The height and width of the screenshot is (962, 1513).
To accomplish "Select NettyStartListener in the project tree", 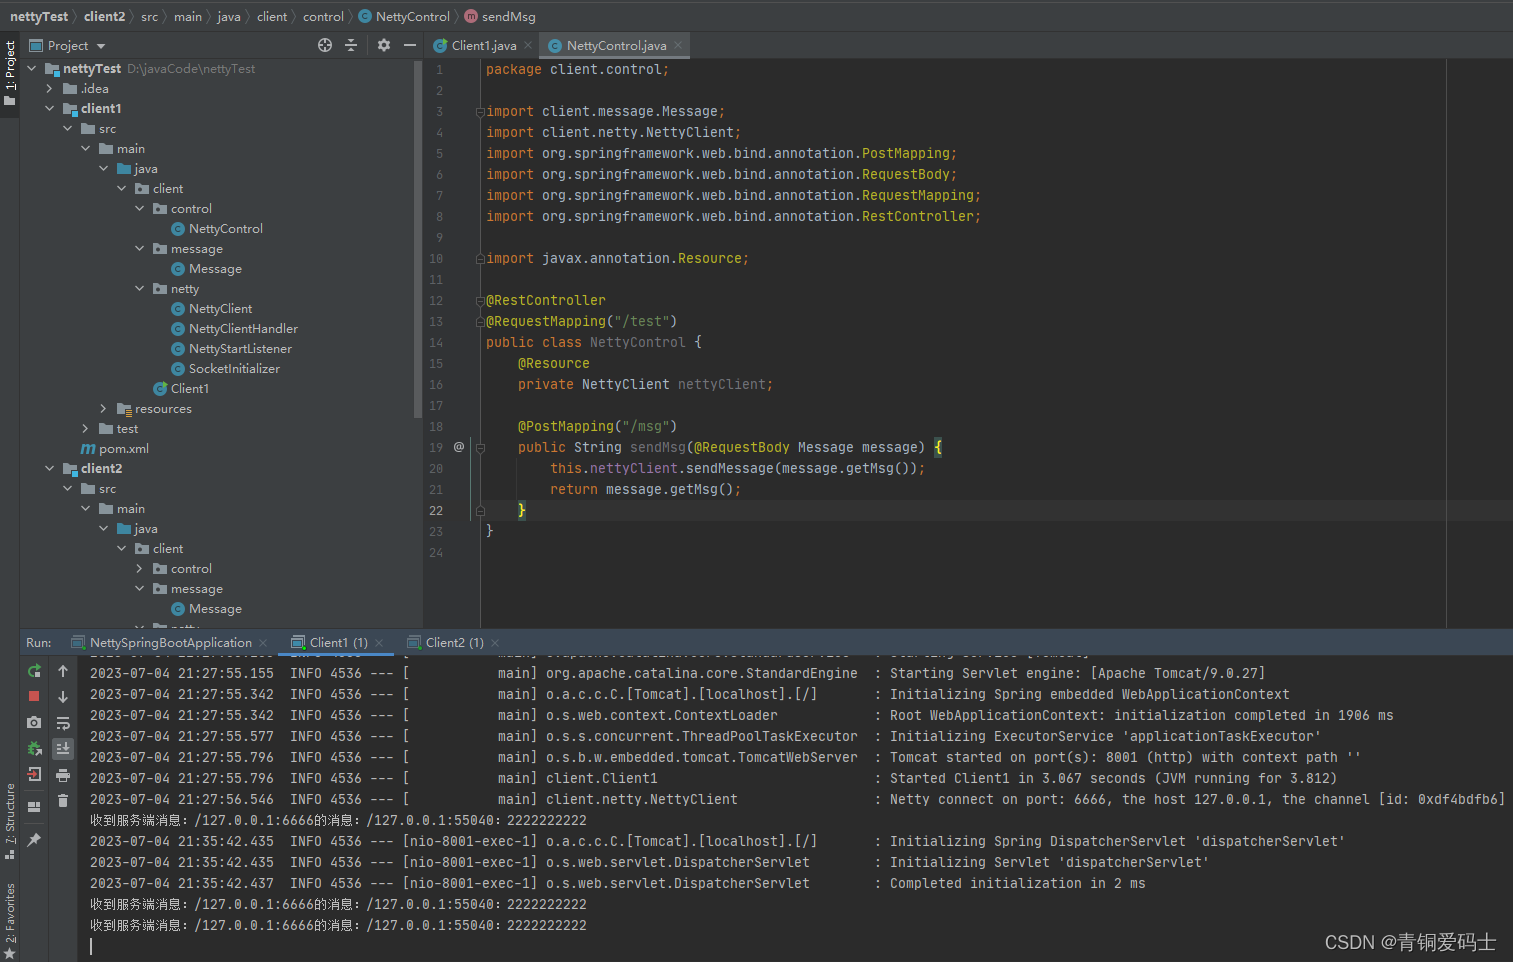I will (232, 349).
